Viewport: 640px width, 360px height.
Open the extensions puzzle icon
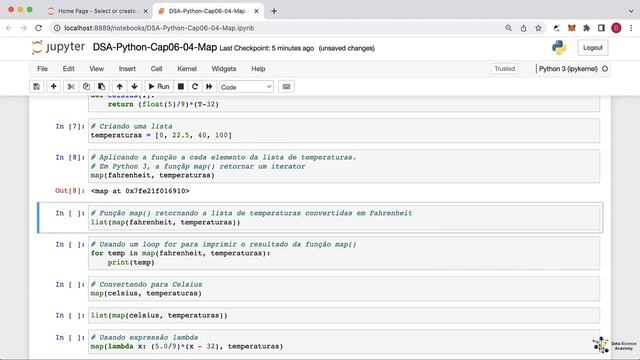pos(587,28)
